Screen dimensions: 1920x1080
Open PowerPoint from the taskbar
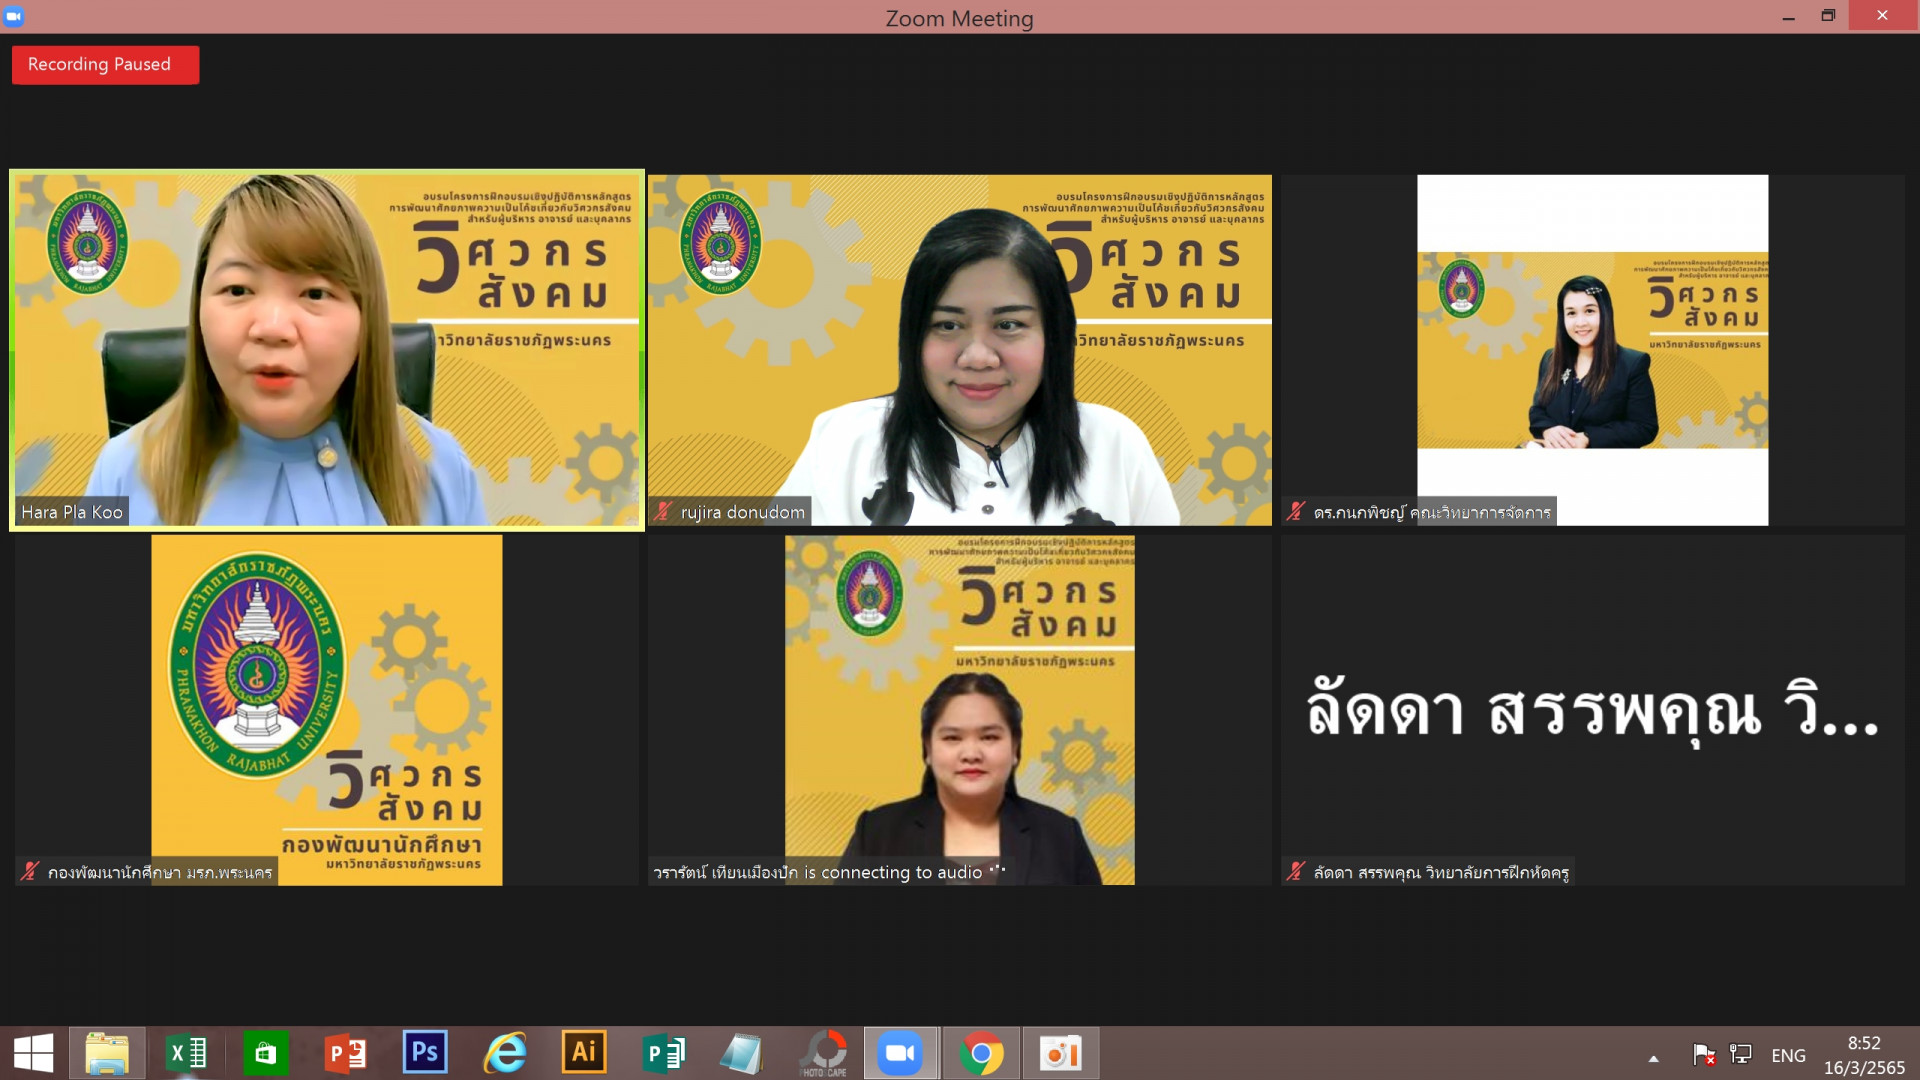click(x=345, y=1053)
